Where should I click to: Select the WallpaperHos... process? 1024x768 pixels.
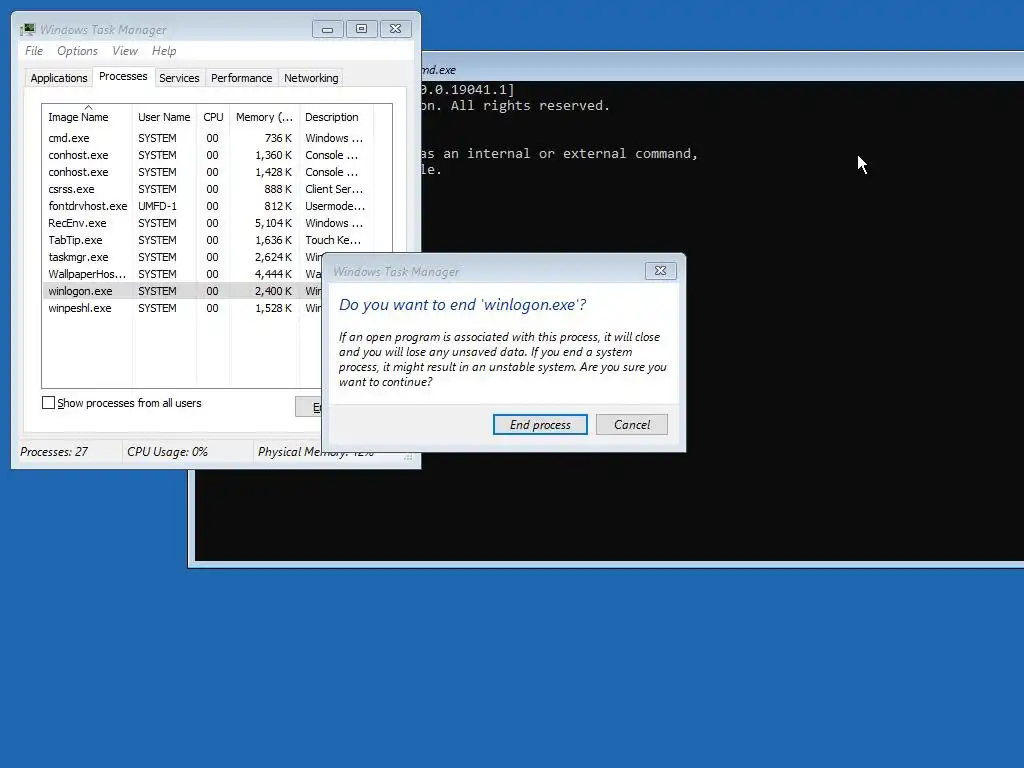tap(183, 274)
